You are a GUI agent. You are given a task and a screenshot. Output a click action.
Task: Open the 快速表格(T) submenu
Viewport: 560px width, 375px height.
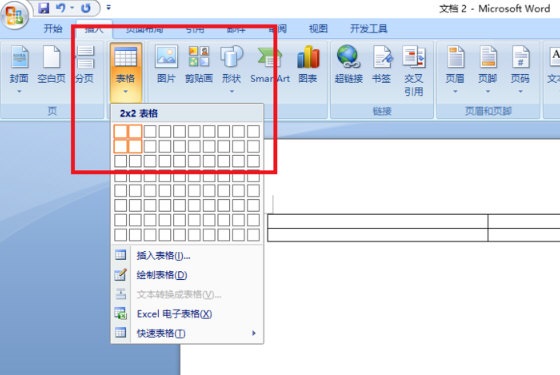click(x=187, y=333)
